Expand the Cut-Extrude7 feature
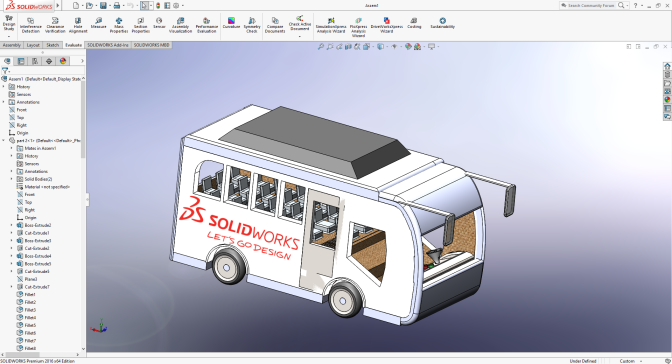The image size is (672, 364). click(x=12, y=287)
